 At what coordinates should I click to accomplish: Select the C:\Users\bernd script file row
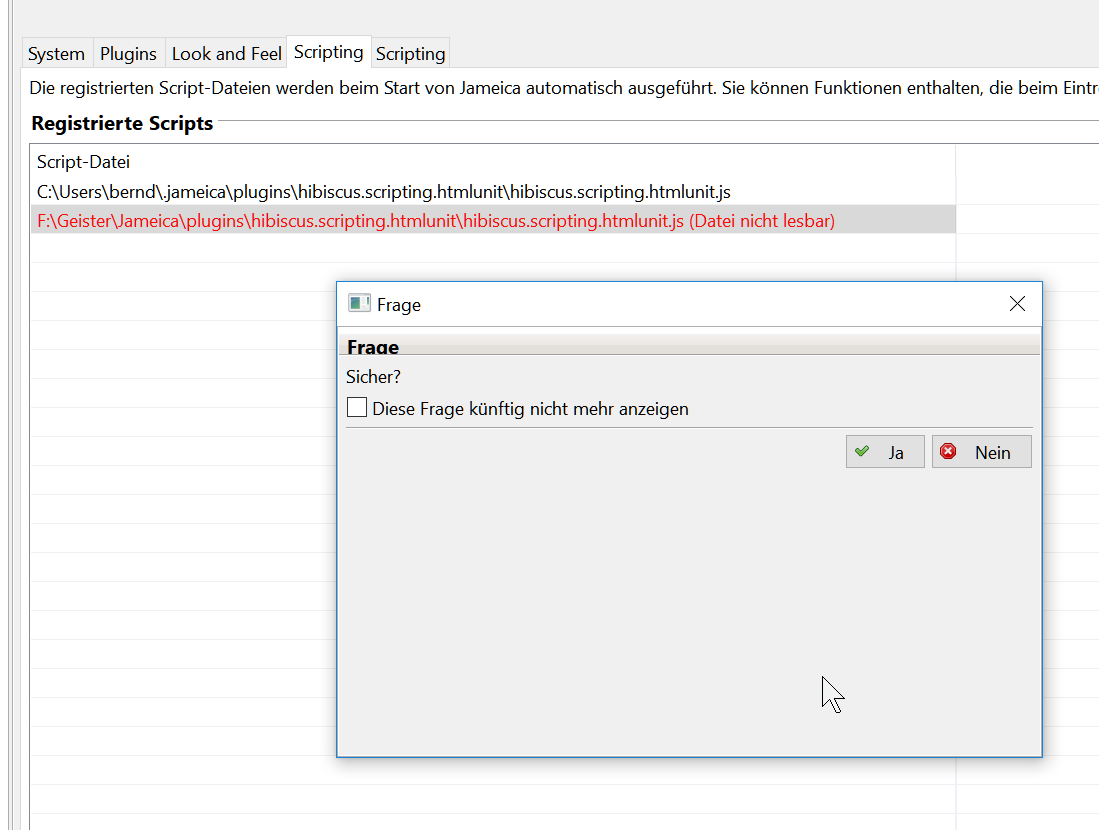pos(384,191)
